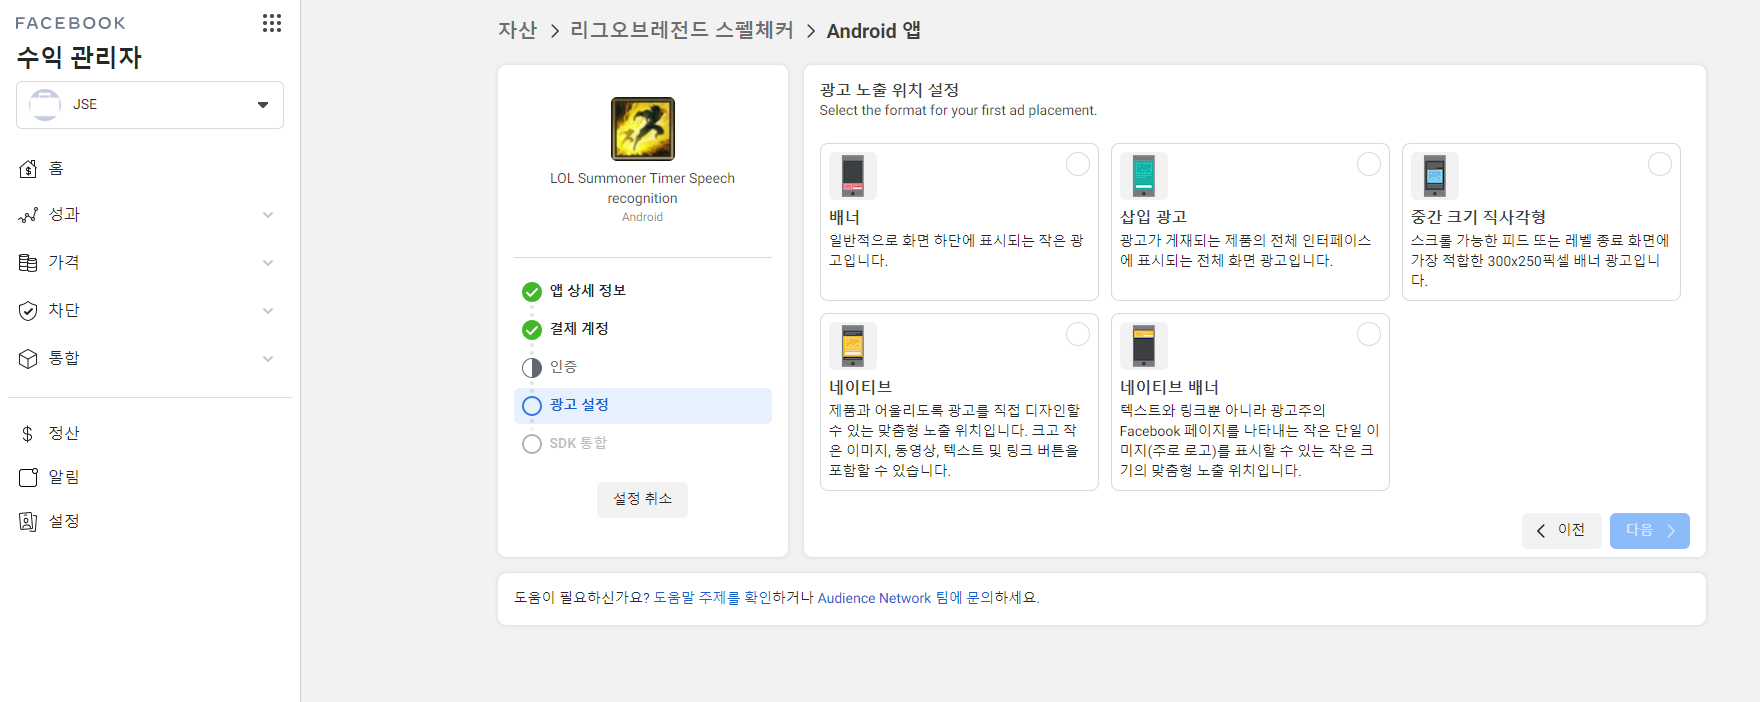Click the 차단 shield icon

28,311
